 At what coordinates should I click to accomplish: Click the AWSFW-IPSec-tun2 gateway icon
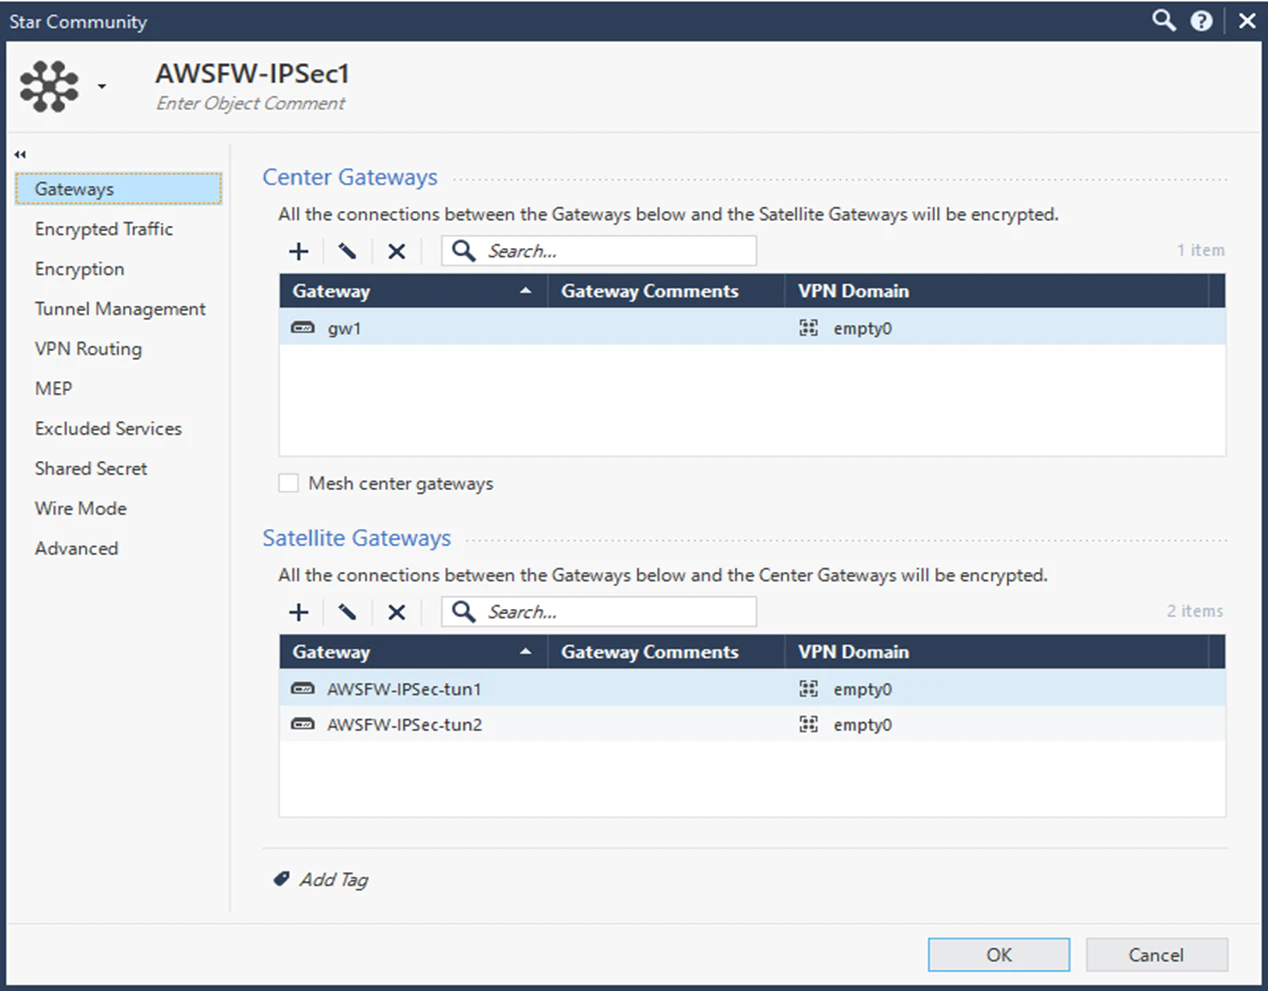click(303, 724)
